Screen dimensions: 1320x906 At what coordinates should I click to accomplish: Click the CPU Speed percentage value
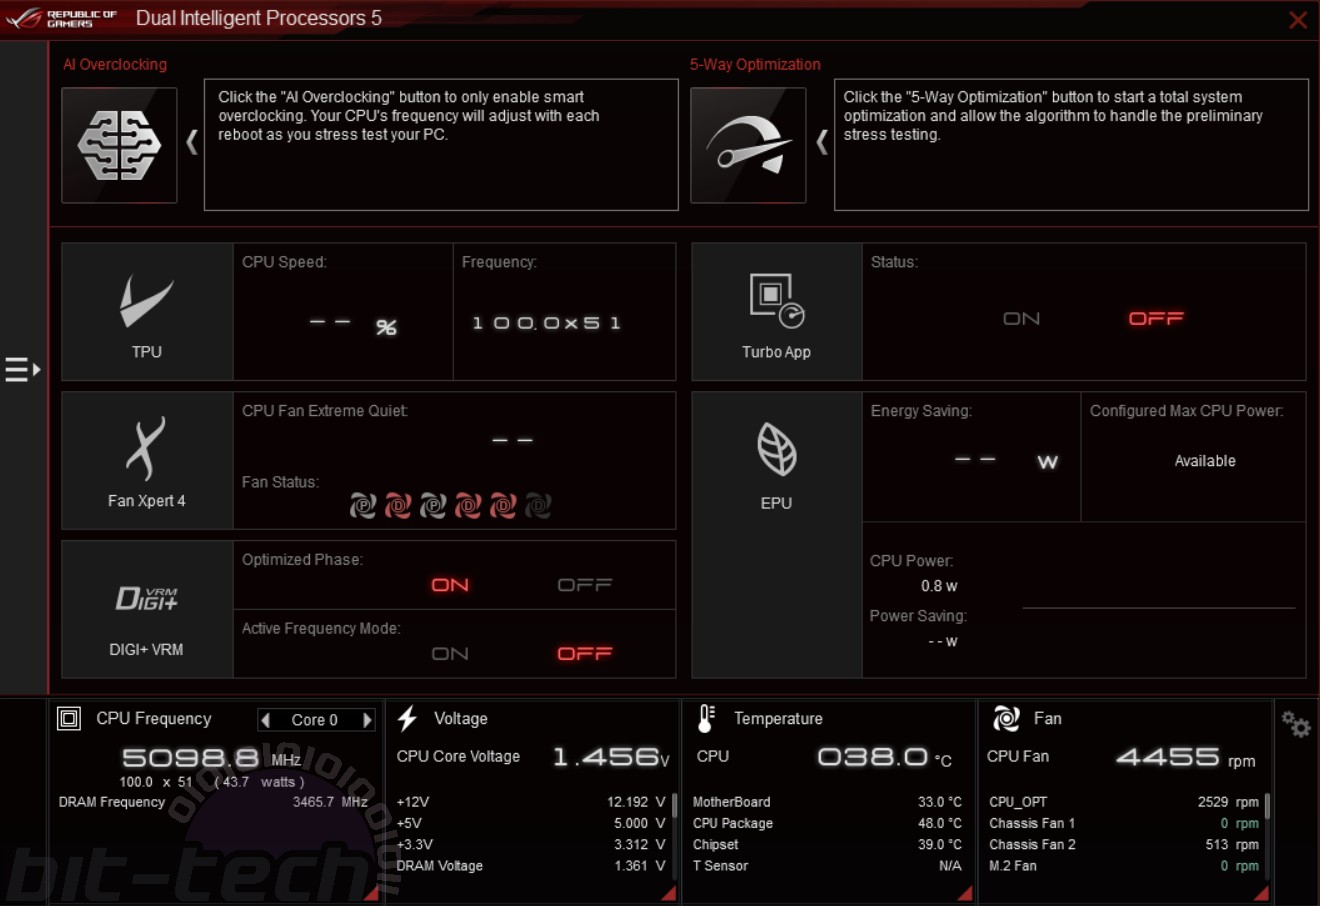point(353,325)
